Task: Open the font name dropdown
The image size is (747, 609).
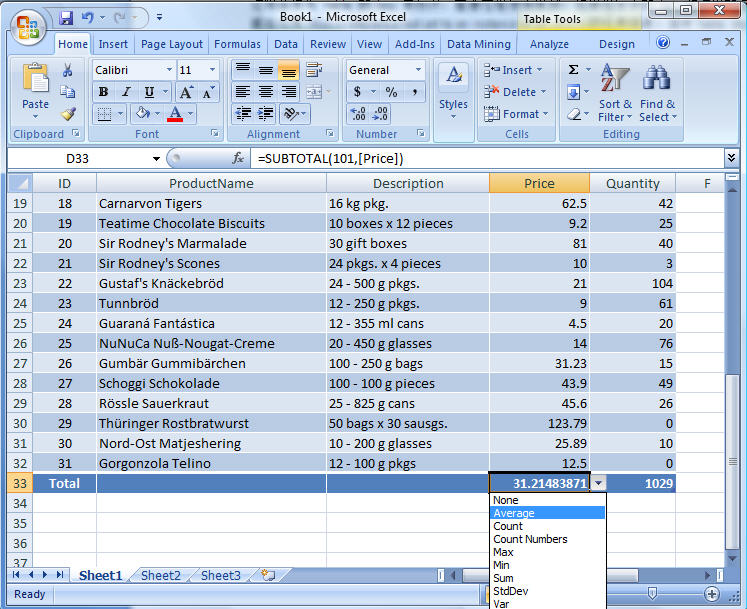Action: 169,70
